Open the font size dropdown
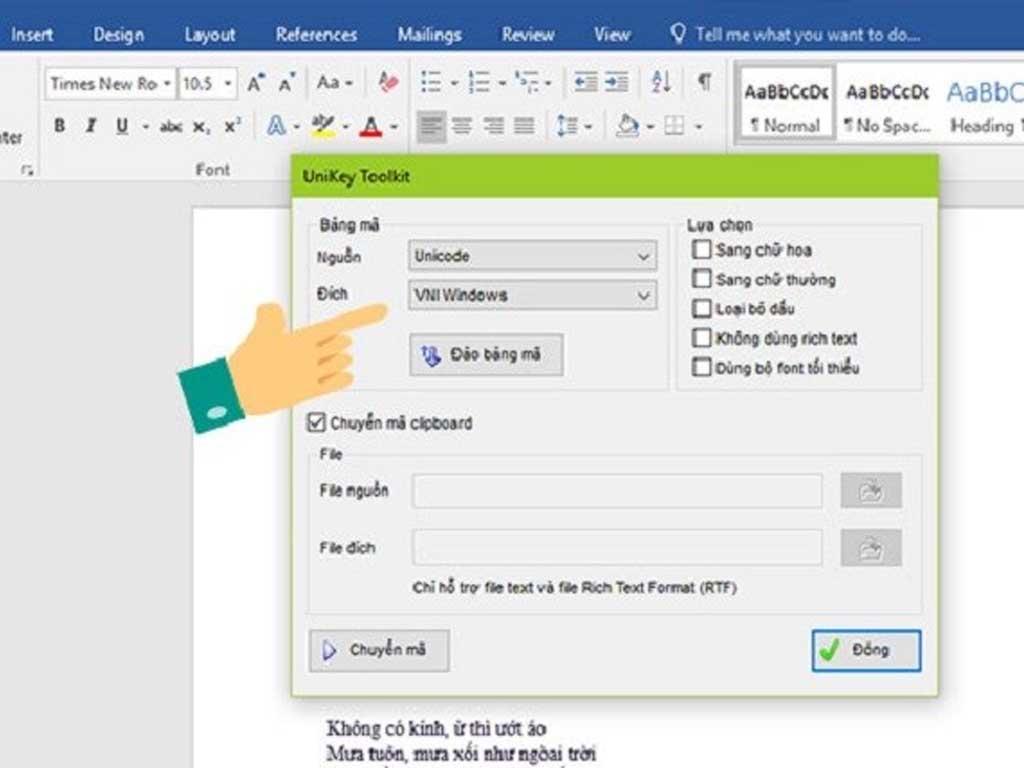This screenshot has width=1024, height=768. click(x=228, y=84)
